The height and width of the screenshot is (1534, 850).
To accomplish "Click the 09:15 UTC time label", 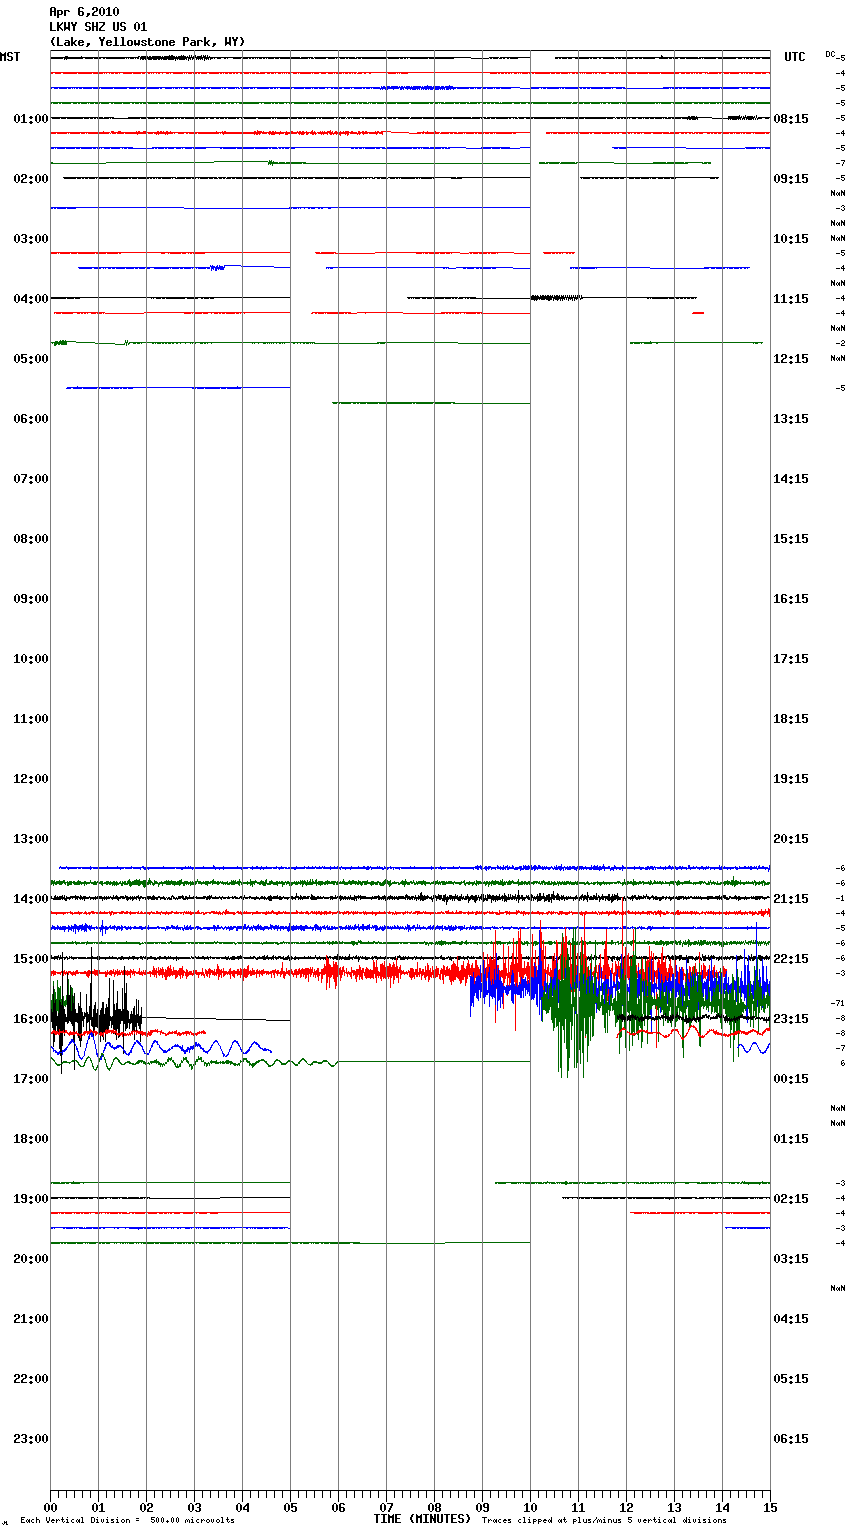I will [x=791, y=179].
